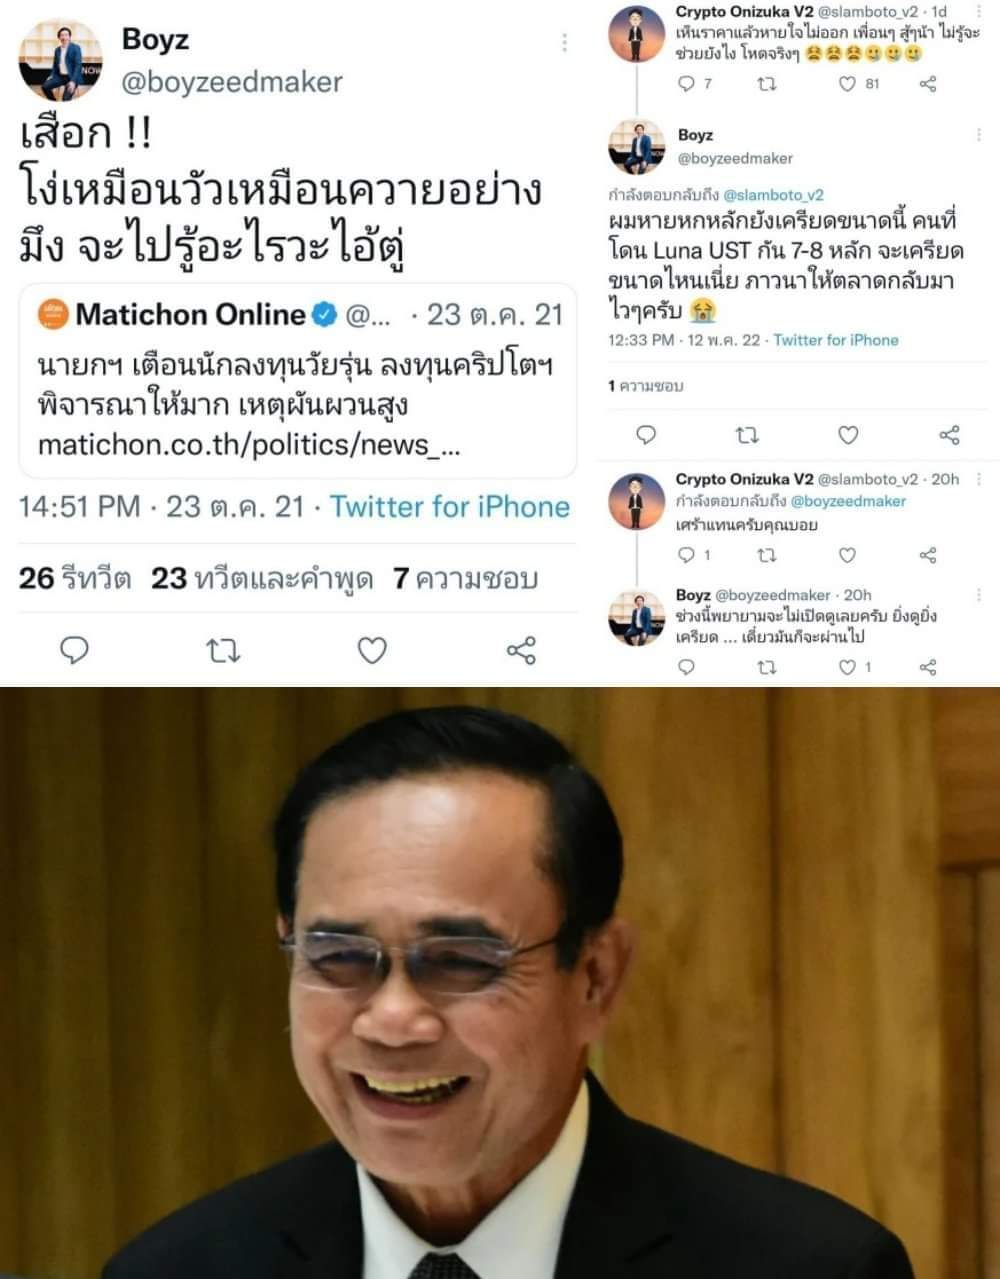This screenshot has height=1279, width=1000.
Task: Click the @slamboto_v2 mention link
Action: point(773,195)
